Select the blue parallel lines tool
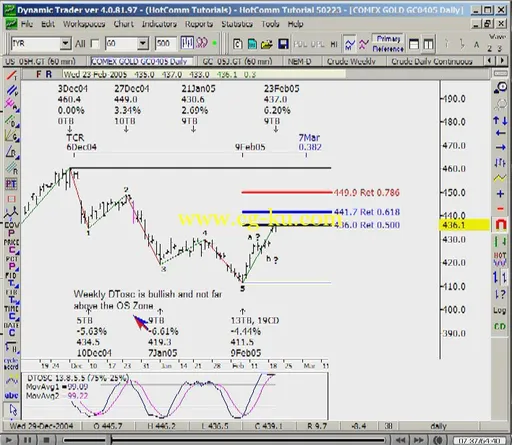The width and height of the screenshot is (512, 445). click(x=11, y=90)
